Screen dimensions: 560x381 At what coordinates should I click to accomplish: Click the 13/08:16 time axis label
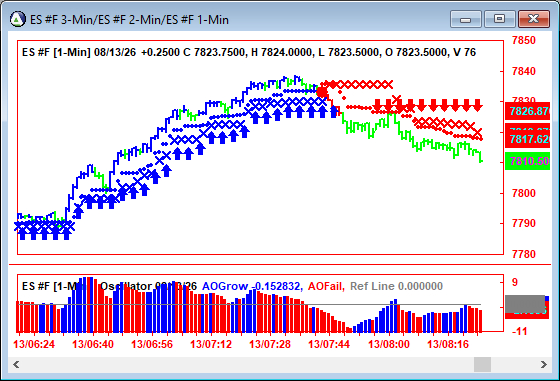(x=448, y=344)
